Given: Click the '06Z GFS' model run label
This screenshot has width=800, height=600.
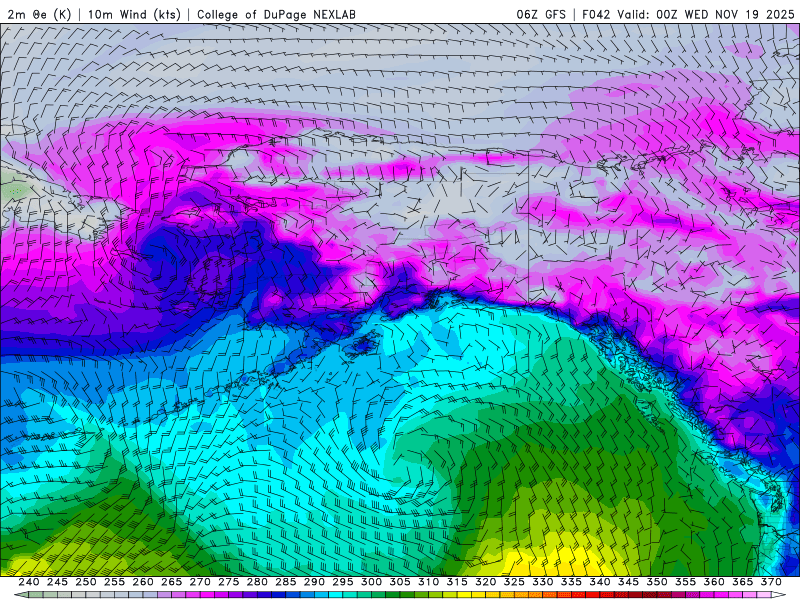Looking at the screenshot, I should pyautogui.click(x=541, y=14).
